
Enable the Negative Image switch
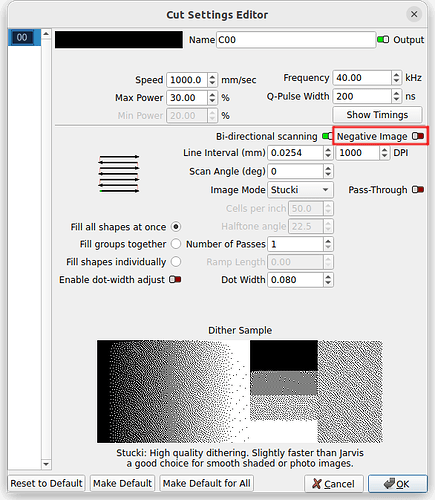point(418,136)
